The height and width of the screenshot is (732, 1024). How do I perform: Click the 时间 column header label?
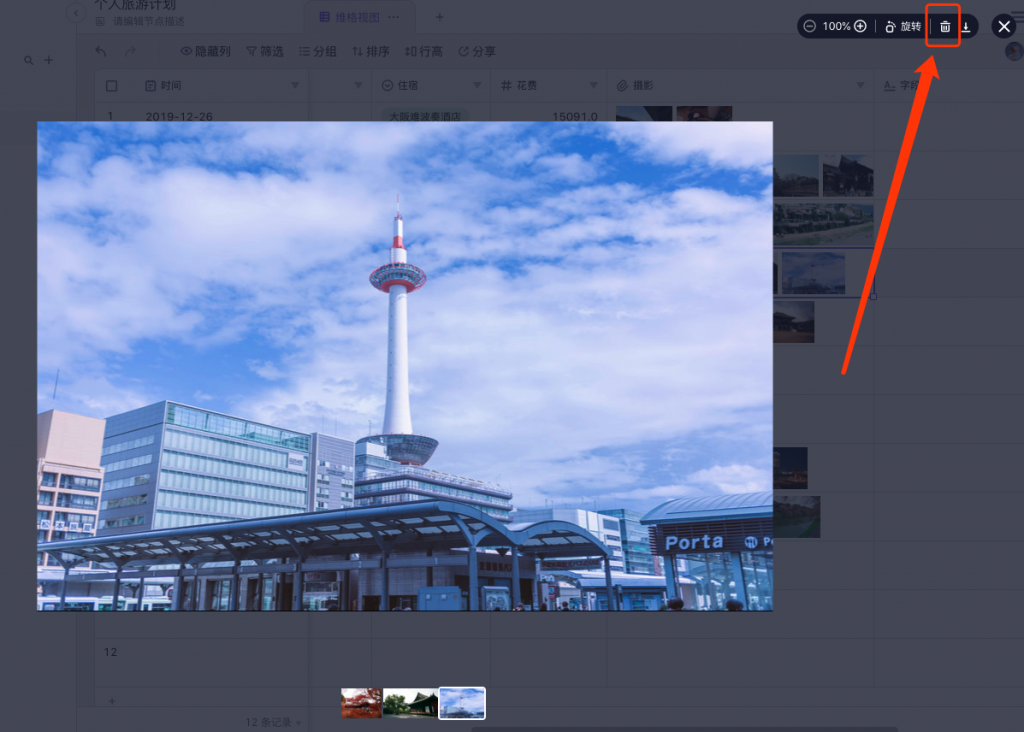click(x=171, y=86)
